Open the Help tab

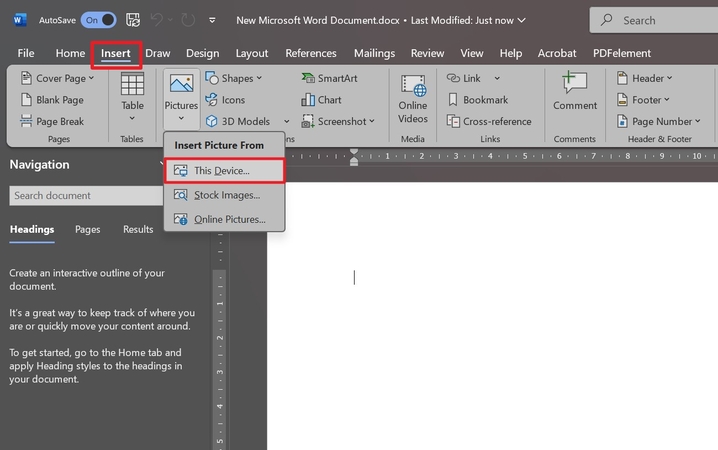pos(511,53)
